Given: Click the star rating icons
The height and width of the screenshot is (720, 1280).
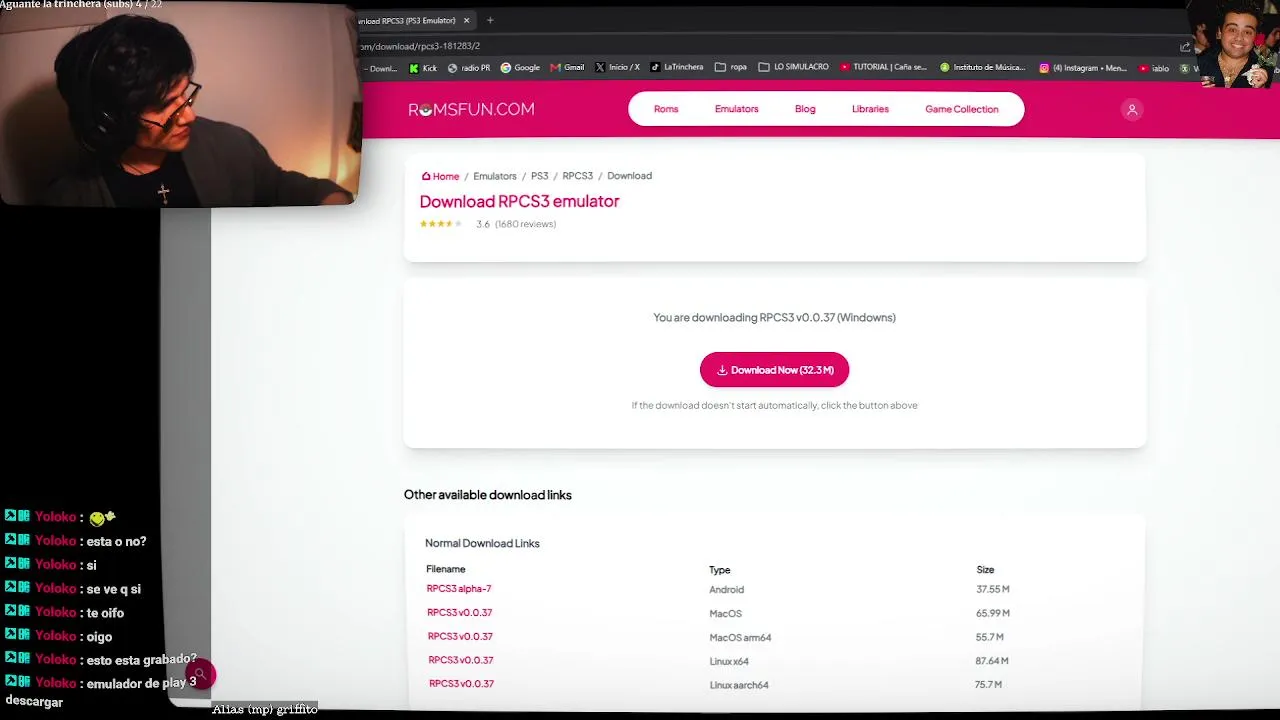Looking at the screenshot, I should pos(441,224).
